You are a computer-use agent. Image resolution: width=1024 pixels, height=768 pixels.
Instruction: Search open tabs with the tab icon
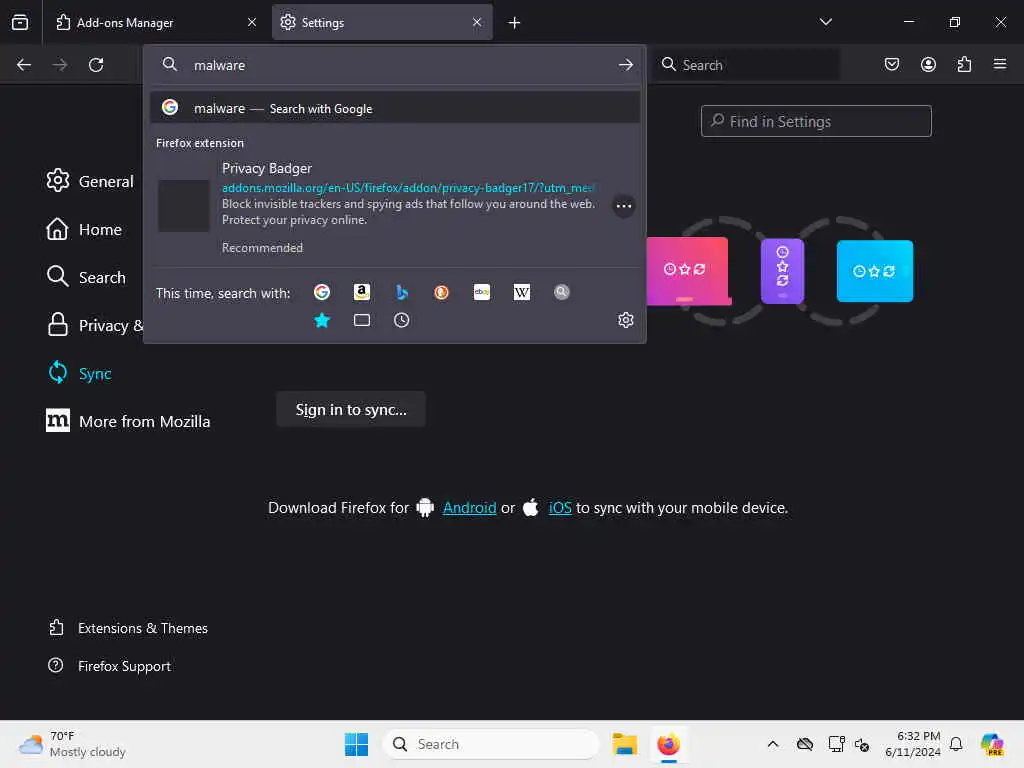[x=362, y=320]
